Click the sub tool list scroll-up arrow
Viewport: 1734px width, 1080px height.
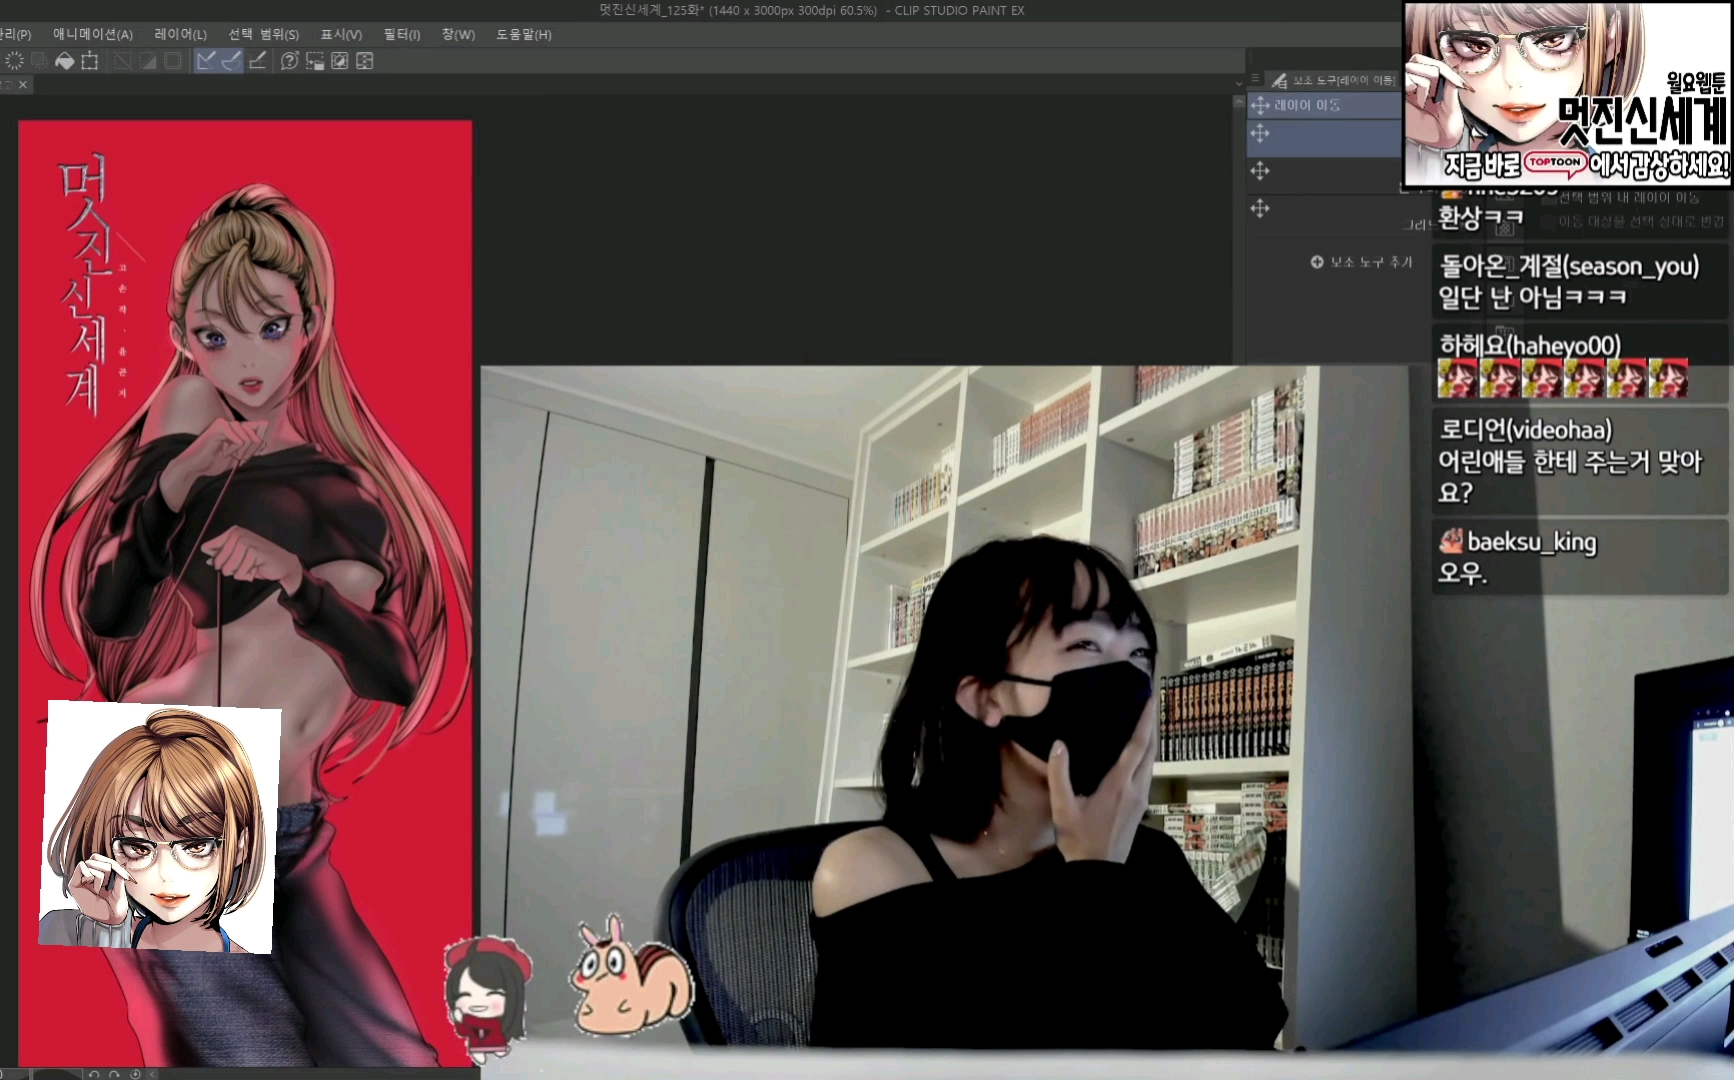pos(1239,102)
